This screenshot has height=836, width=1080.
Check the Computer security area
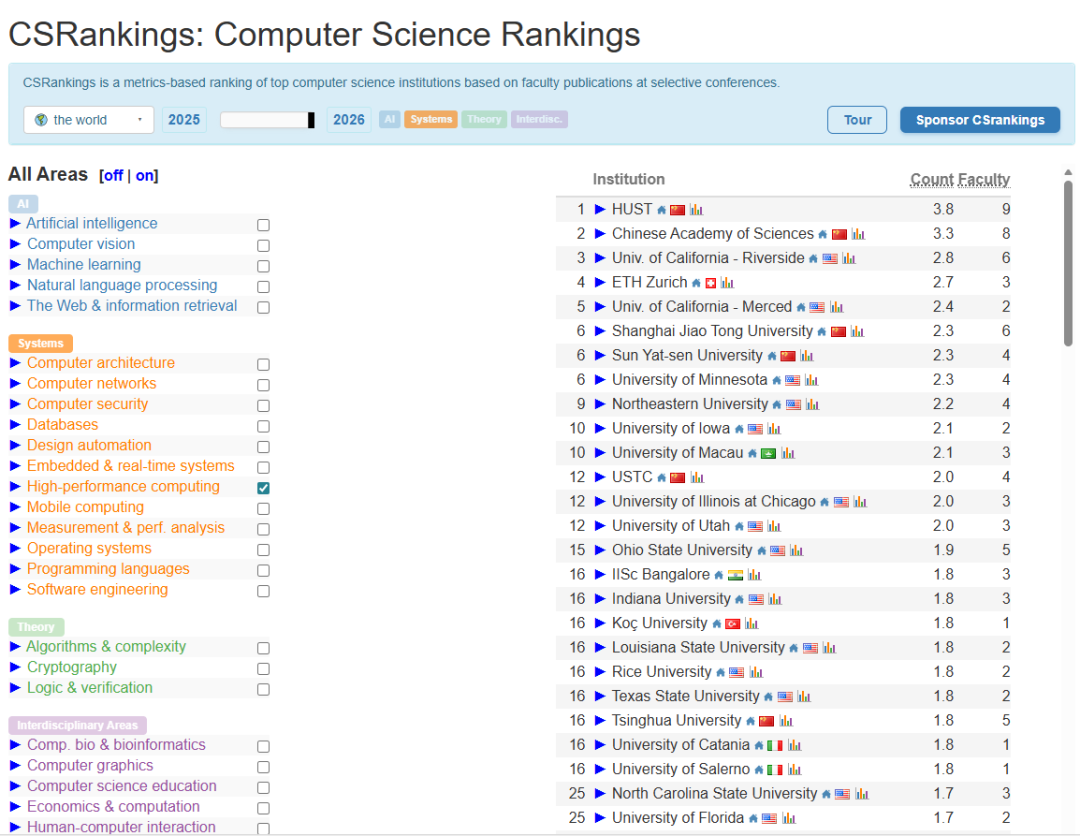pos(263,406)
